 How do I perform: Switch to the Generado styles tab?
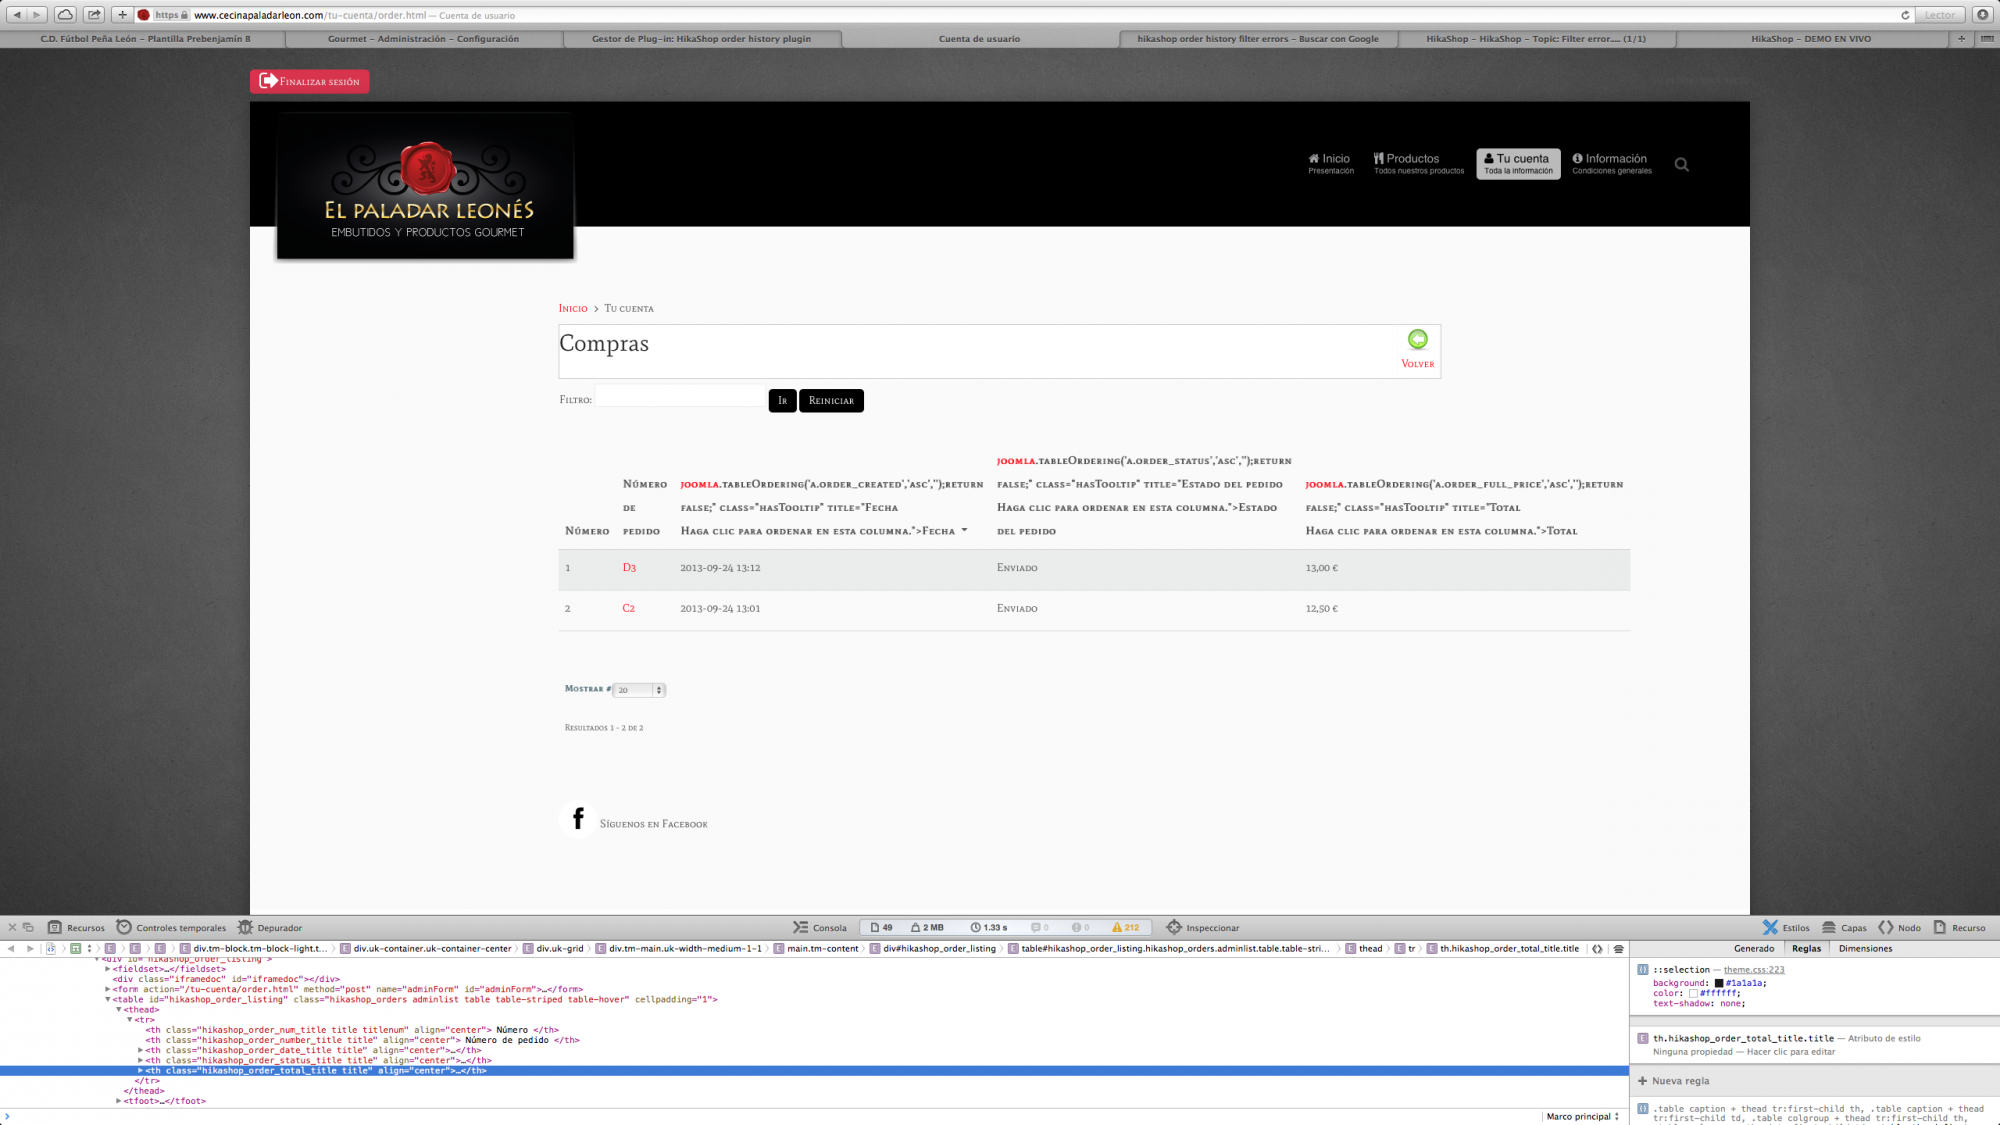[1754, 948]
